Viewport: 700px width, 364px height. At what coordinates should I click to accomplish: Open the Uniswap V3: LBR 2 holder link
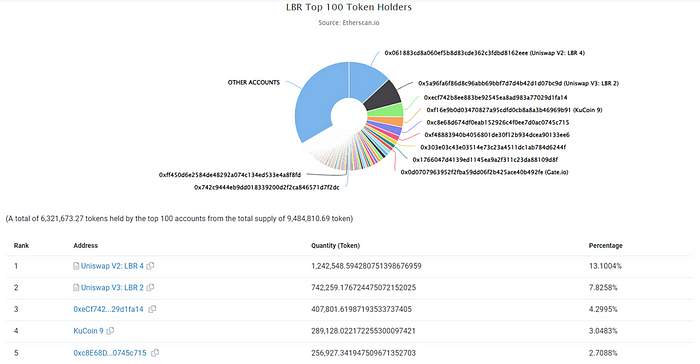pyautogui.click(x=112, y=287)
